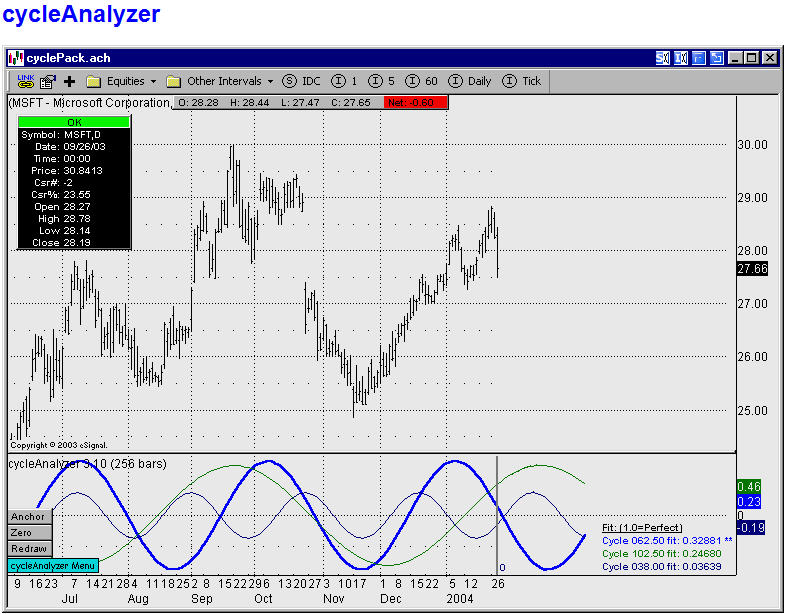Open the Equities folder icon
Image resolution: width=785 pixels, height=614 pixels.
coord(94,82)
